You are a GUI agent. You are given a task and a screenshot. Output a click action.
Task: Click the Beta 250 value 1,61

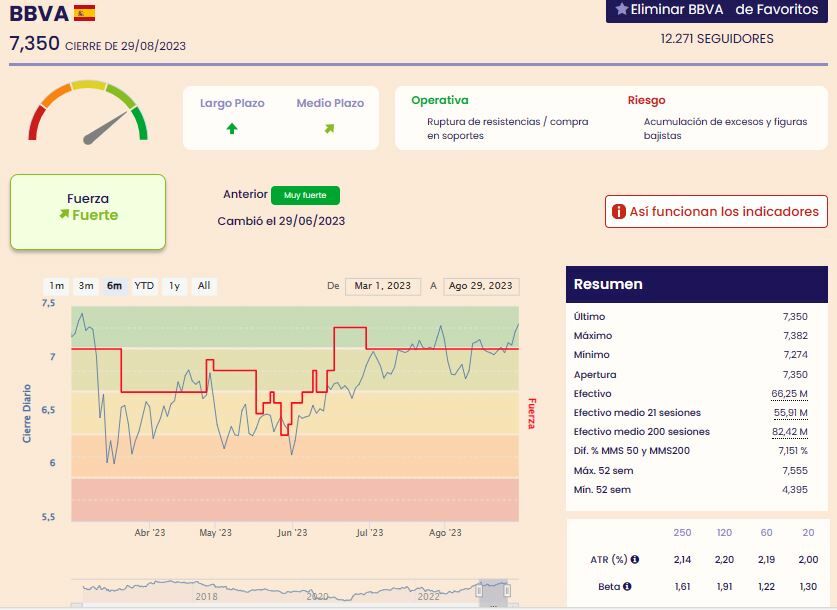click(x=682, y=587)
